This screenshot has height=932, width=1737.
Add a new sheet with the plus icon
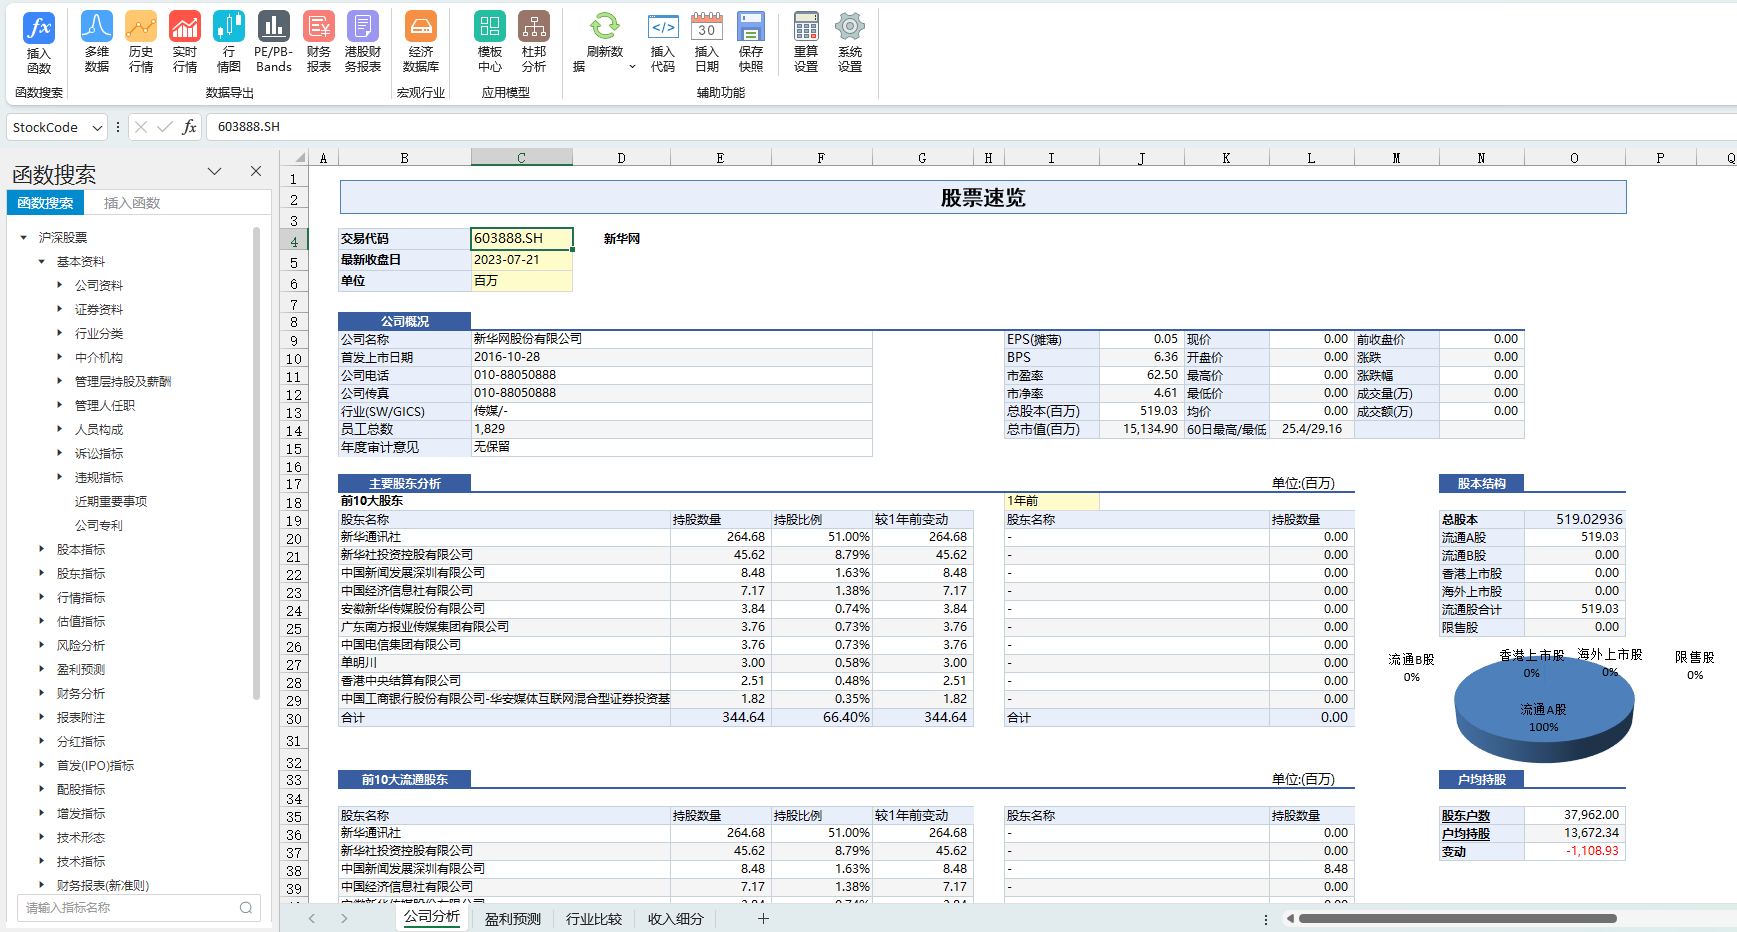tap(763, 918)
